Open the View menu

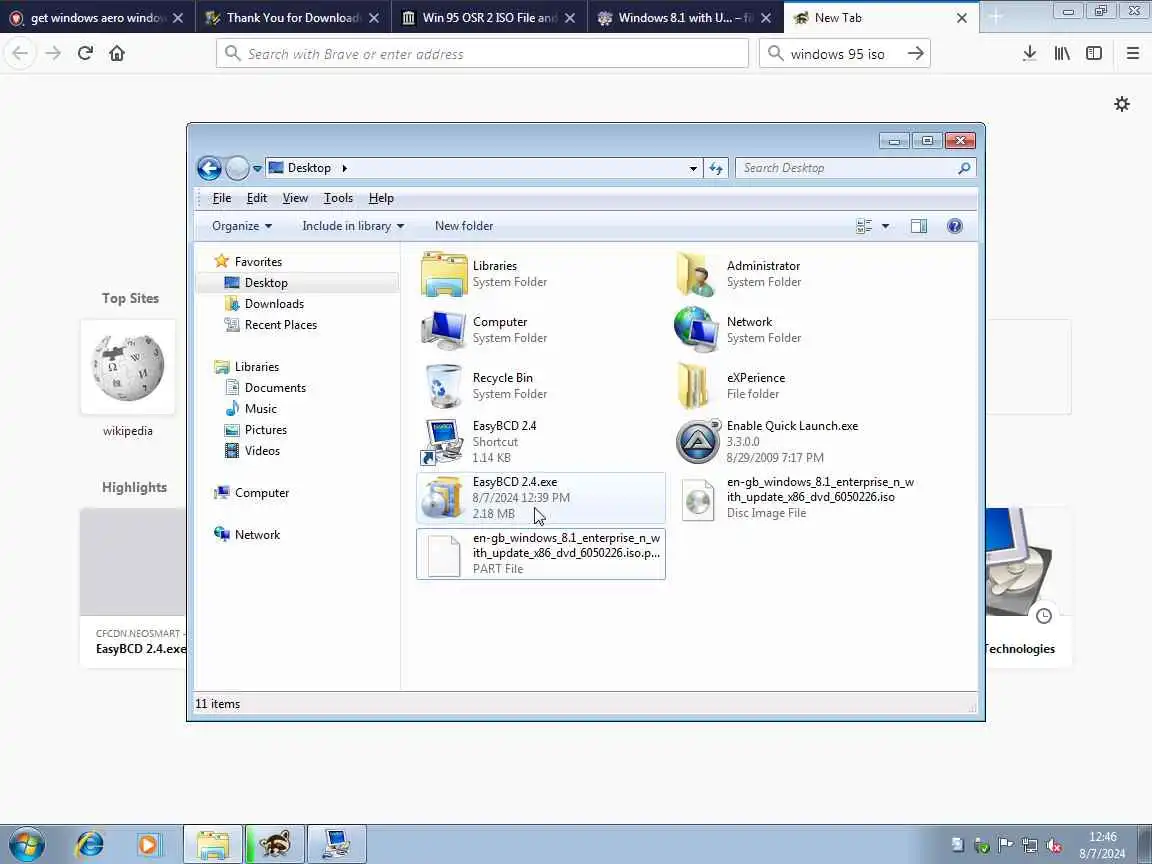pos(295,198)
